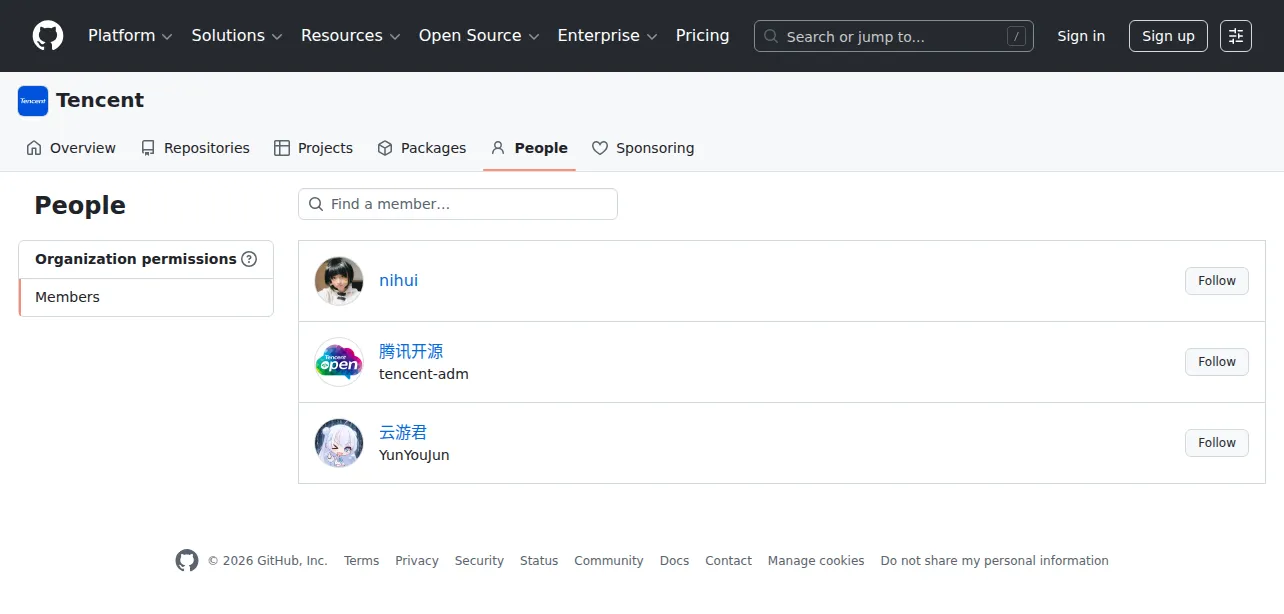Click the Search or jump to field
The height and width of the screenshot is (614, 1284).
(x=894, y=36)
